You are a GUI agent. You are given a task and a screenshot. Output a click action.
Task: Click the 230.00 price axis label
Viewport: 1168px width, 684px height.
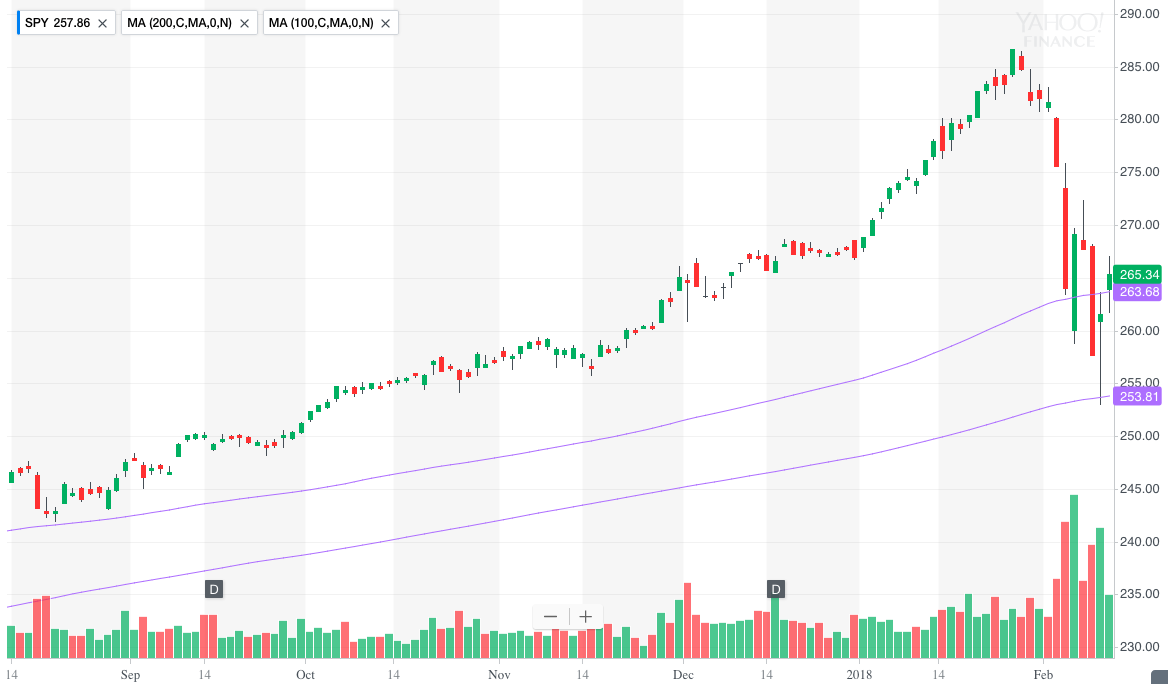[1140, 647]
